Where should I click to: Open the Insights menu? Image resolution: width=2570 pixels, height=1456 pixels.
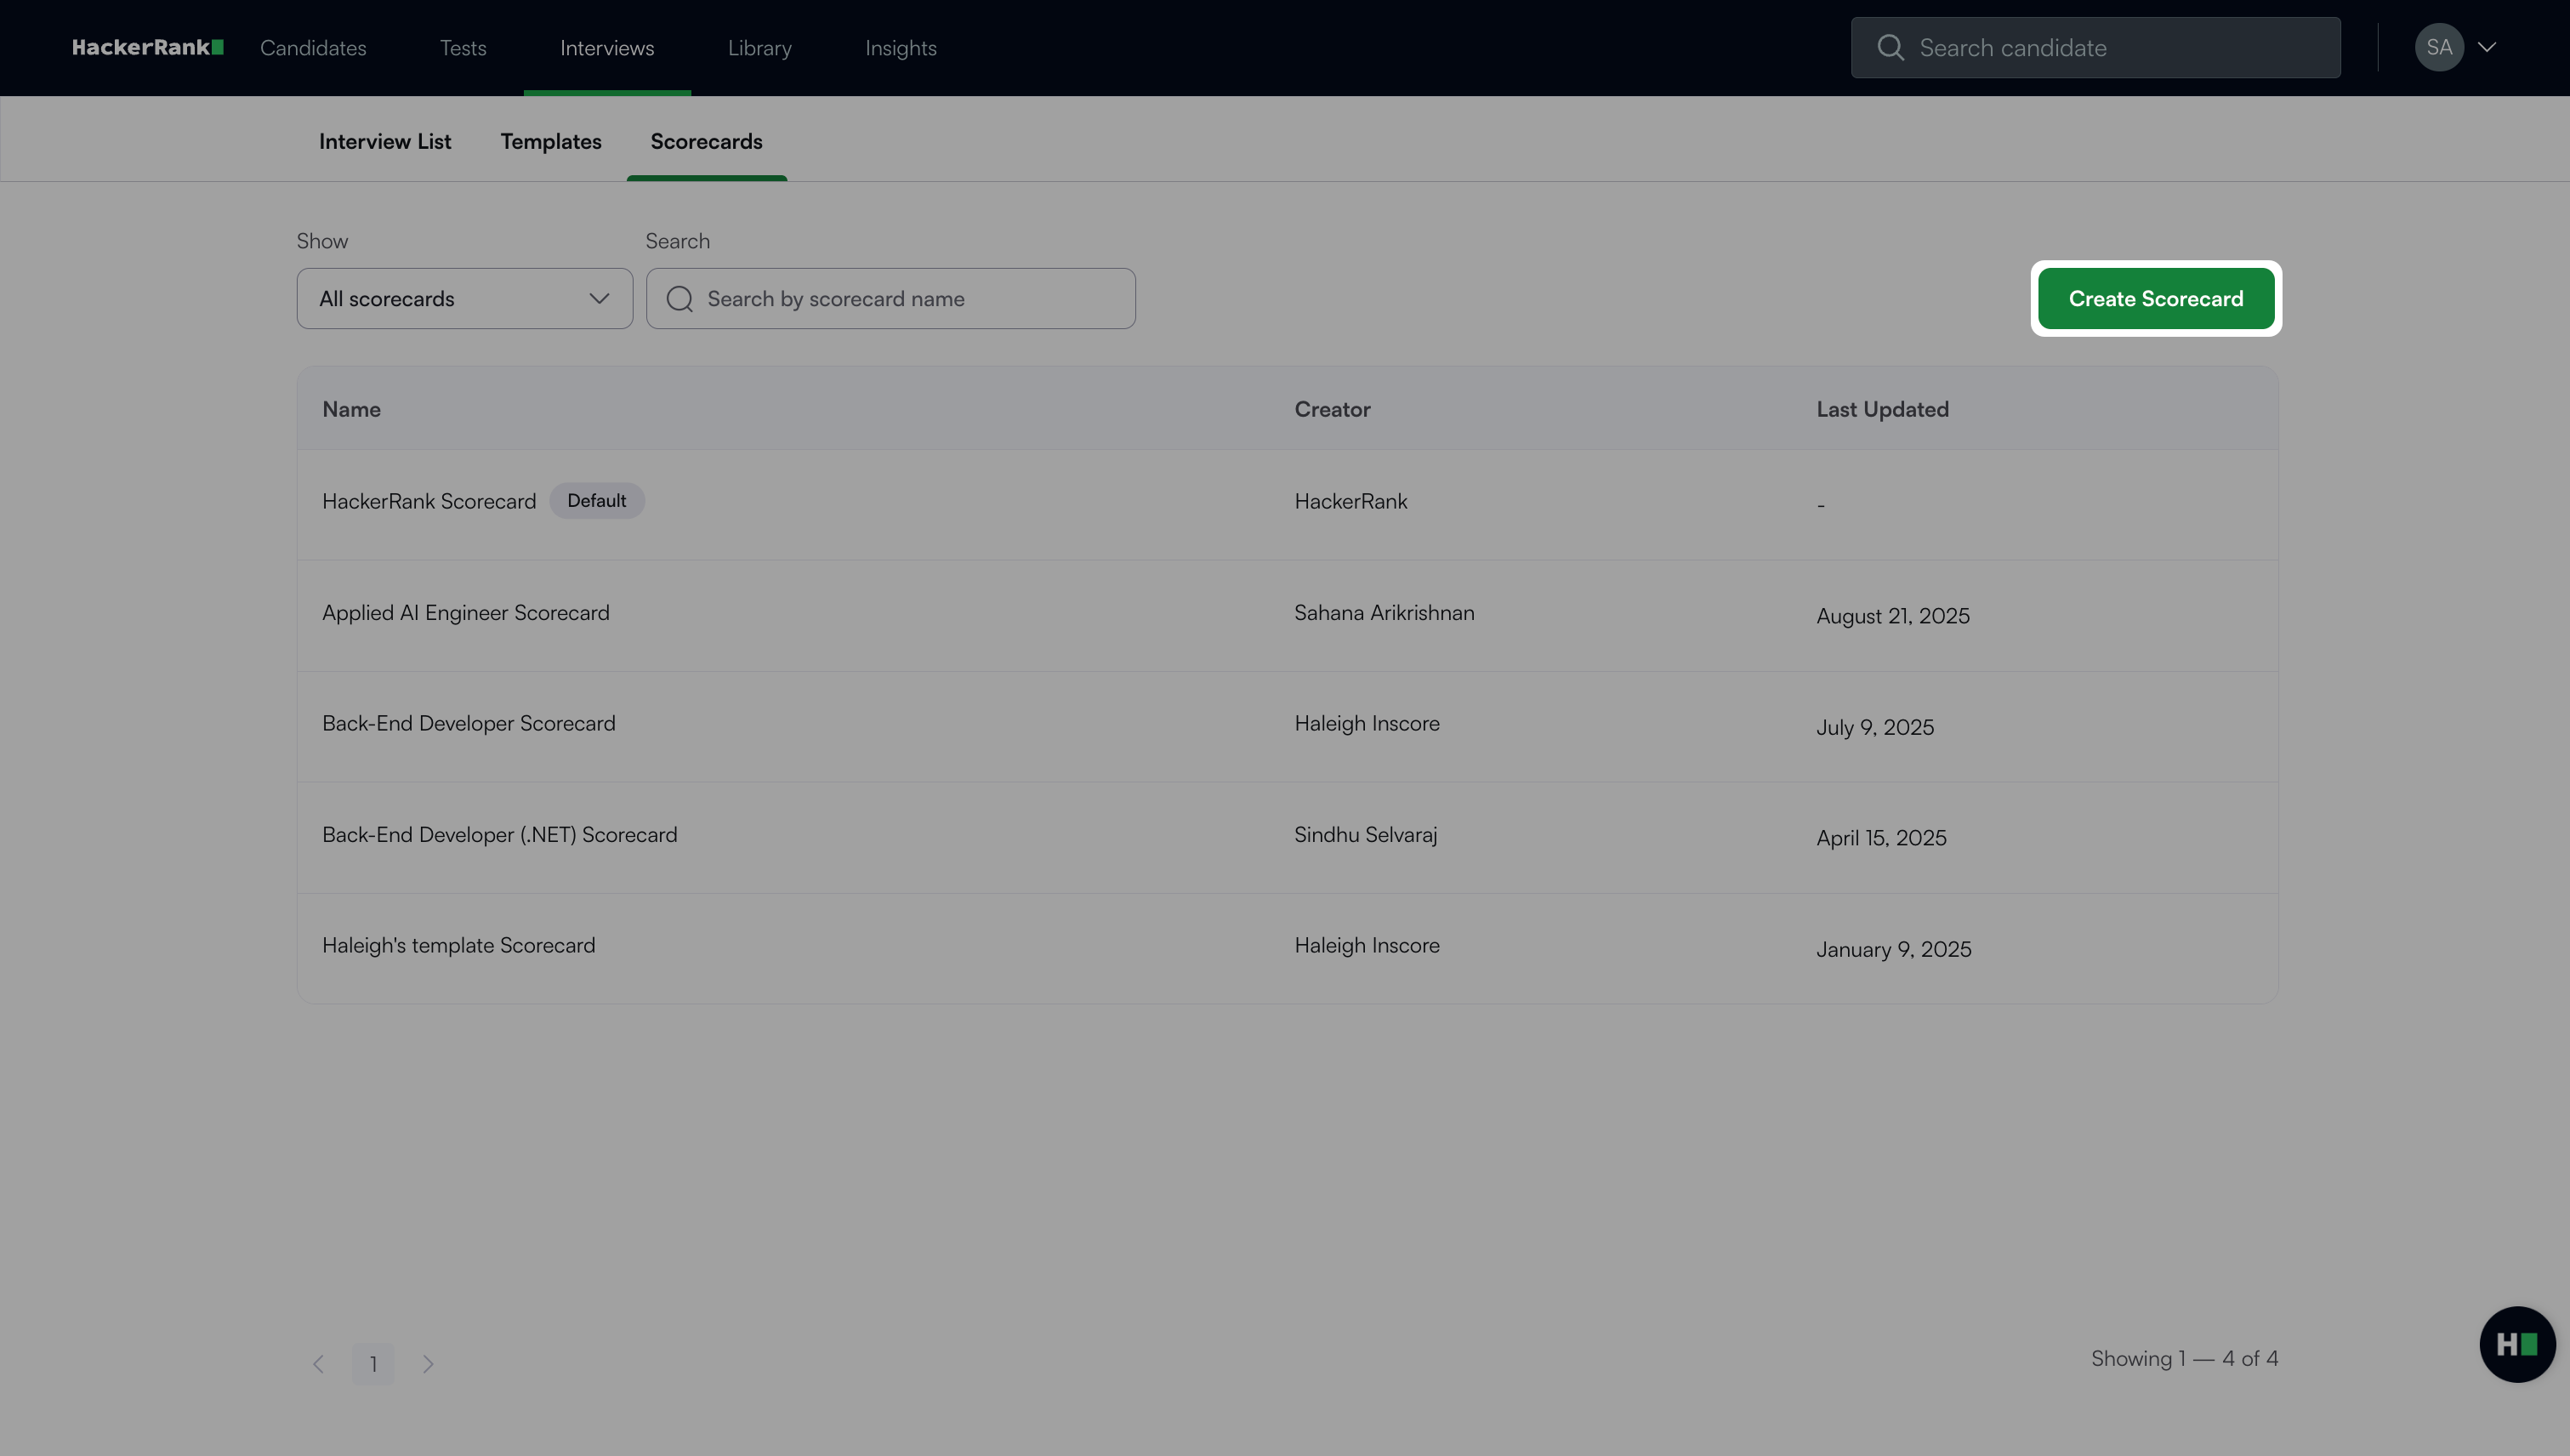pyautogui.click(x=900, y=48)
